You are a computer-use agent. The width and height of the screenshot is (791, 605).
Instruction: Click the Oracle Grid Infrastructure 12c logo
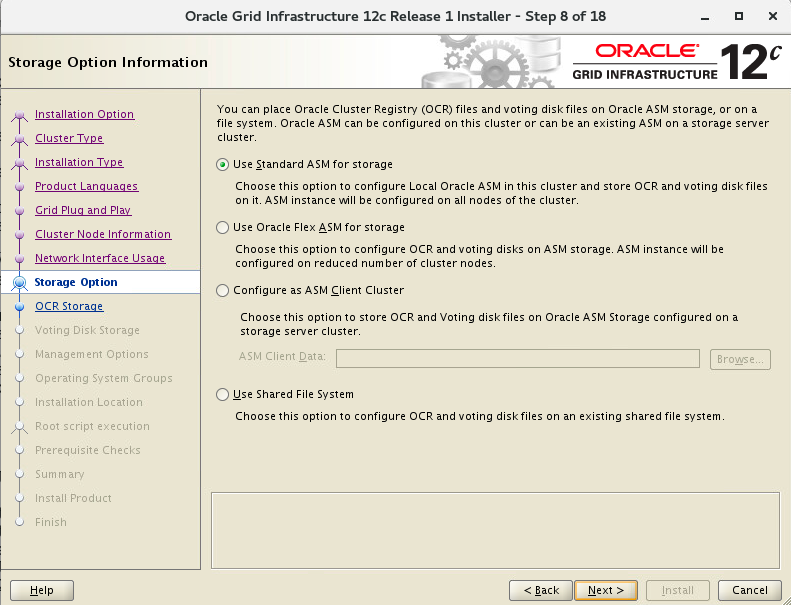click(677, 62)
